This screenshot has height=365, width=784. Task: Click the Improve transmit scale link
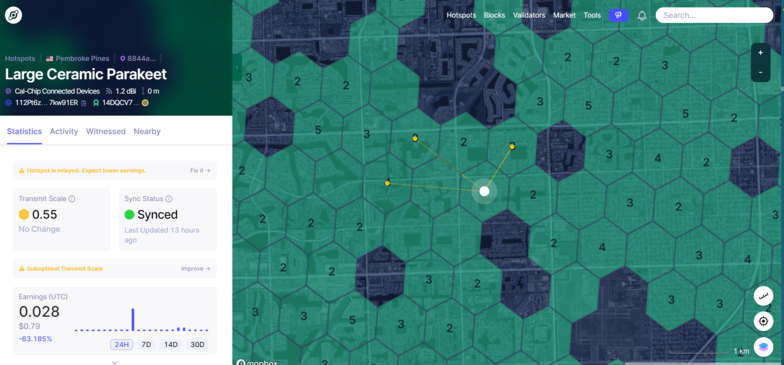196,268
